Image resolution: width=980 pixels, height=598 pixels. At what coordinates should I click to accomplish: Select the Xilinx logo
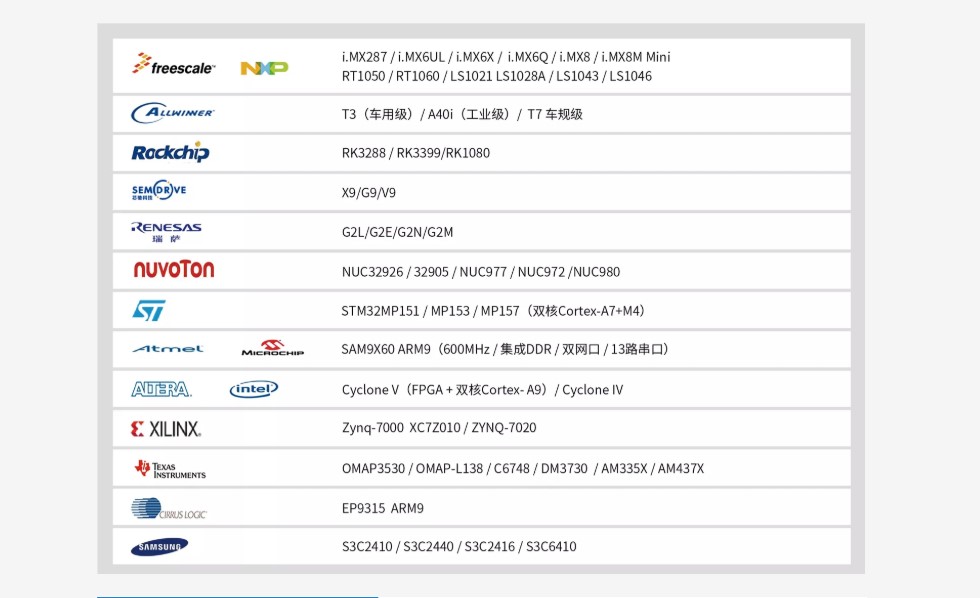point(166,428)
